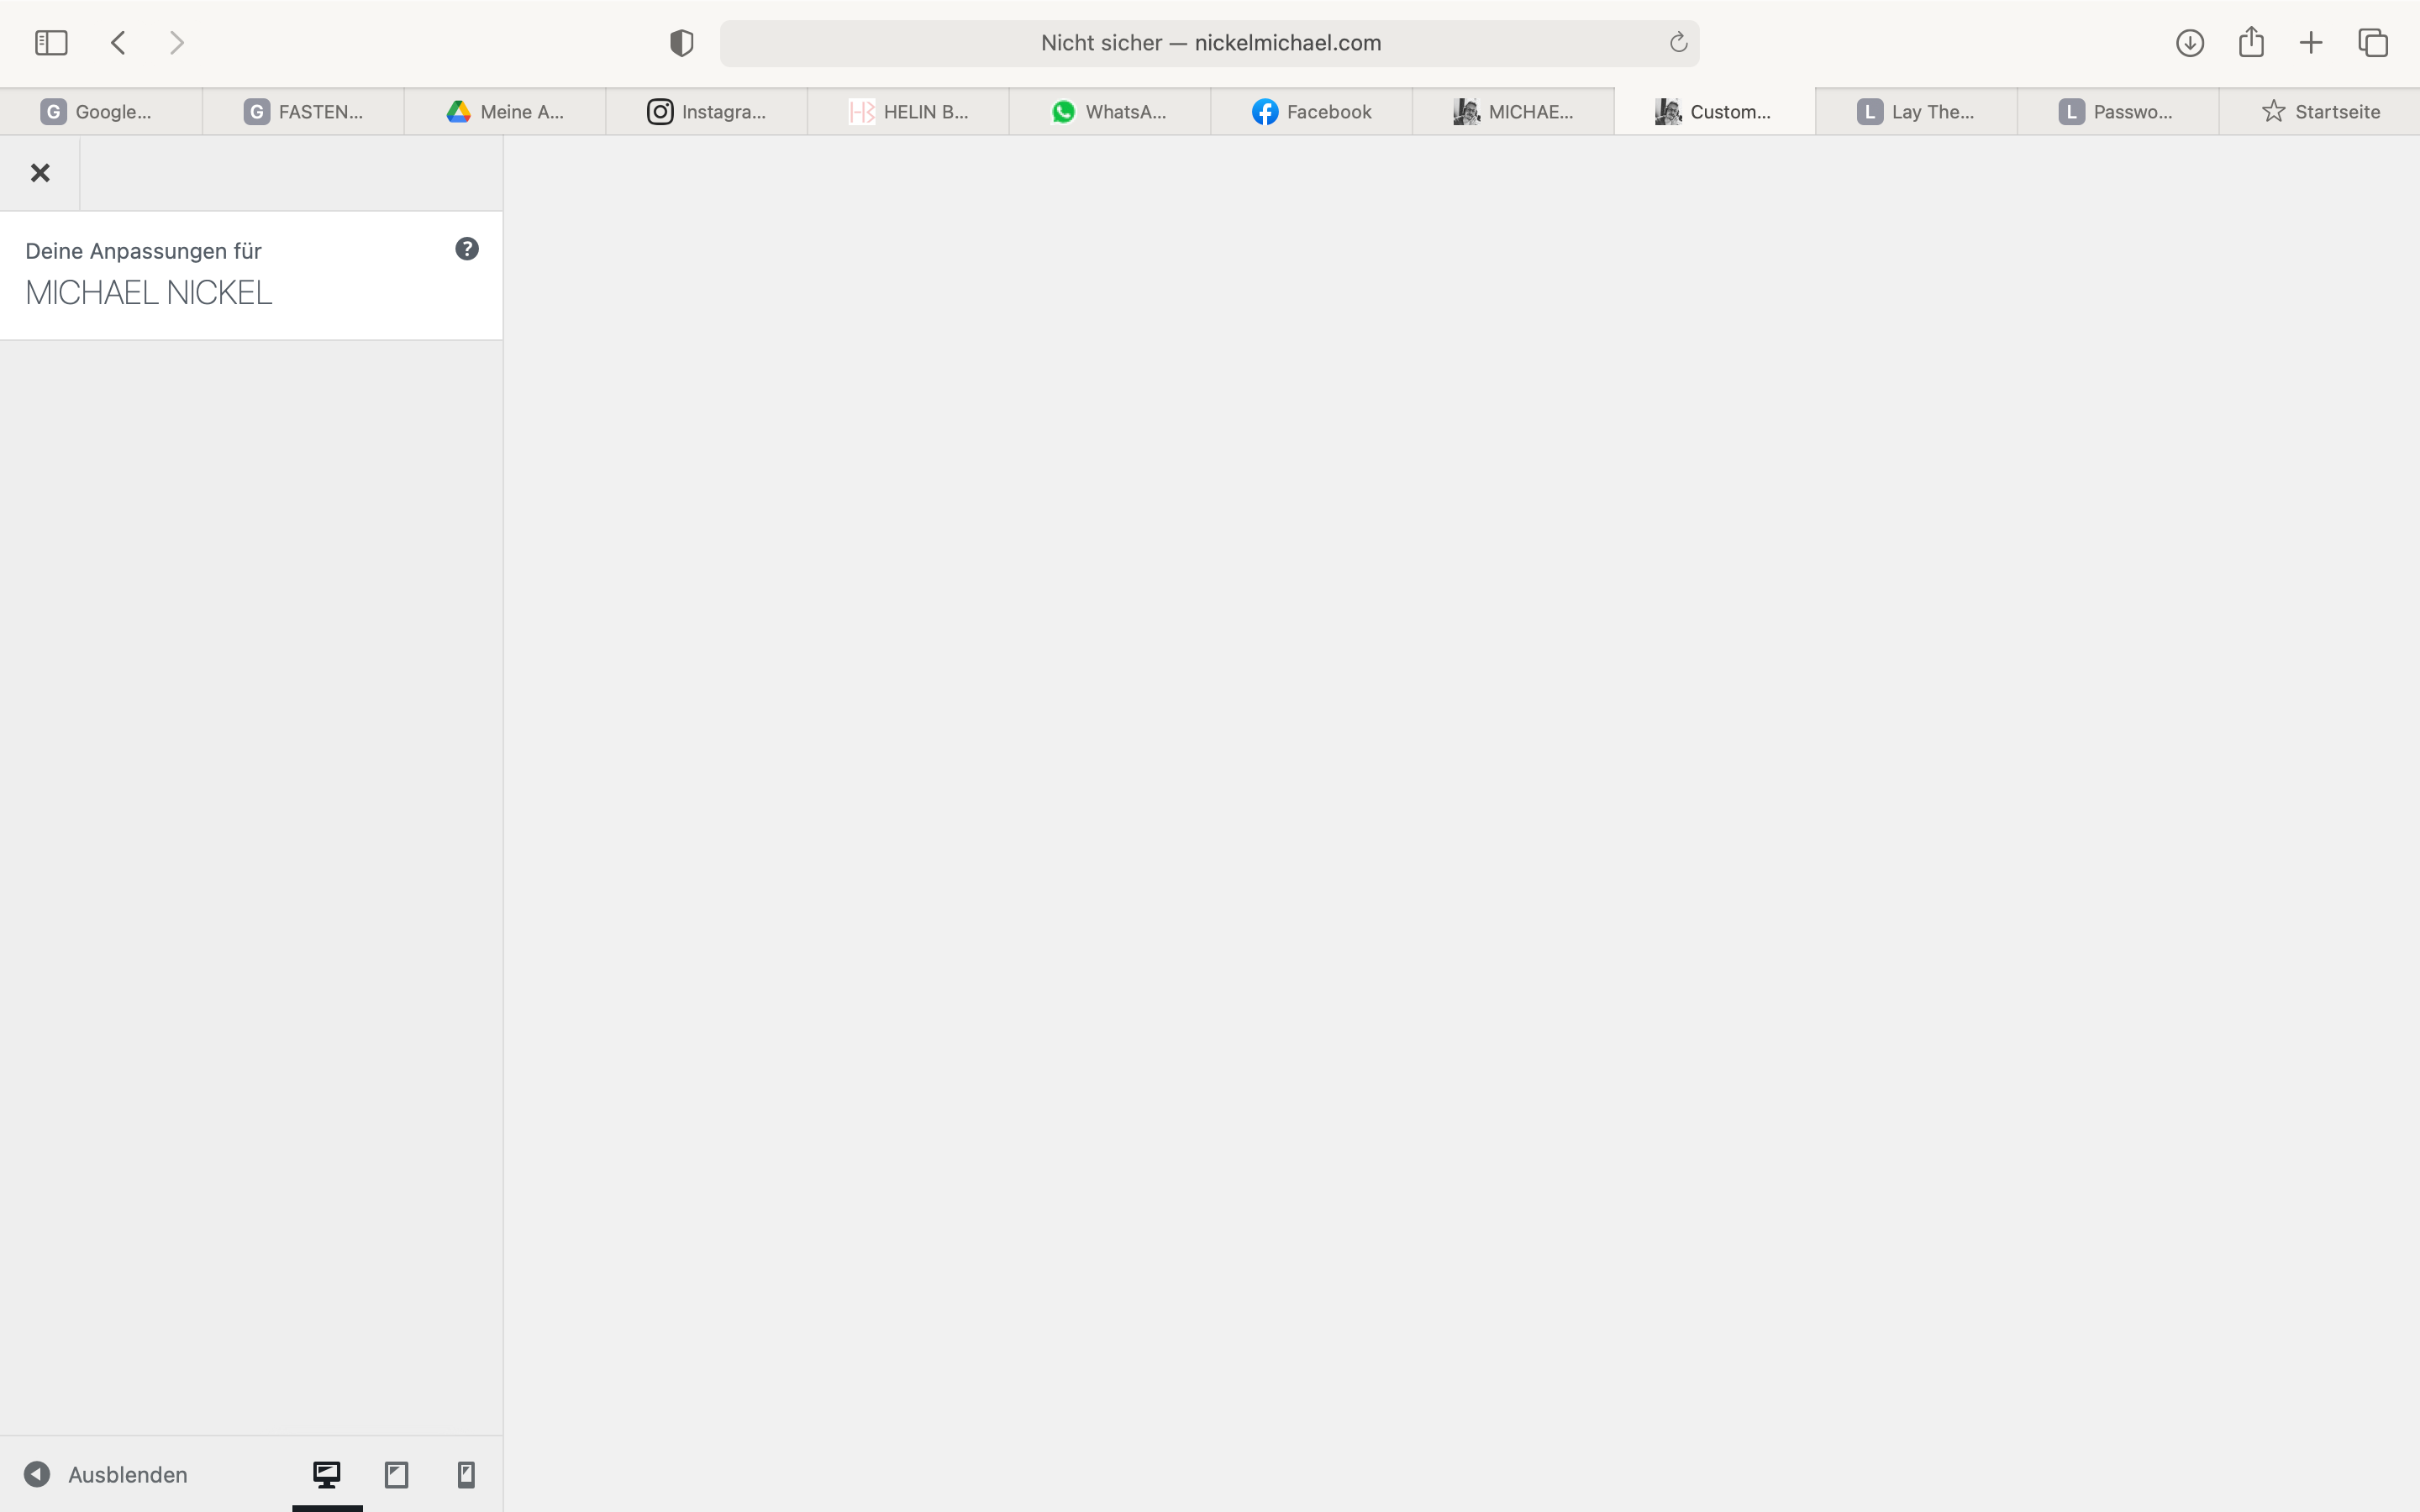This screenshot has height=1512, width=2420.
Task: Show tab overview icon
Action: (2373, 43)
